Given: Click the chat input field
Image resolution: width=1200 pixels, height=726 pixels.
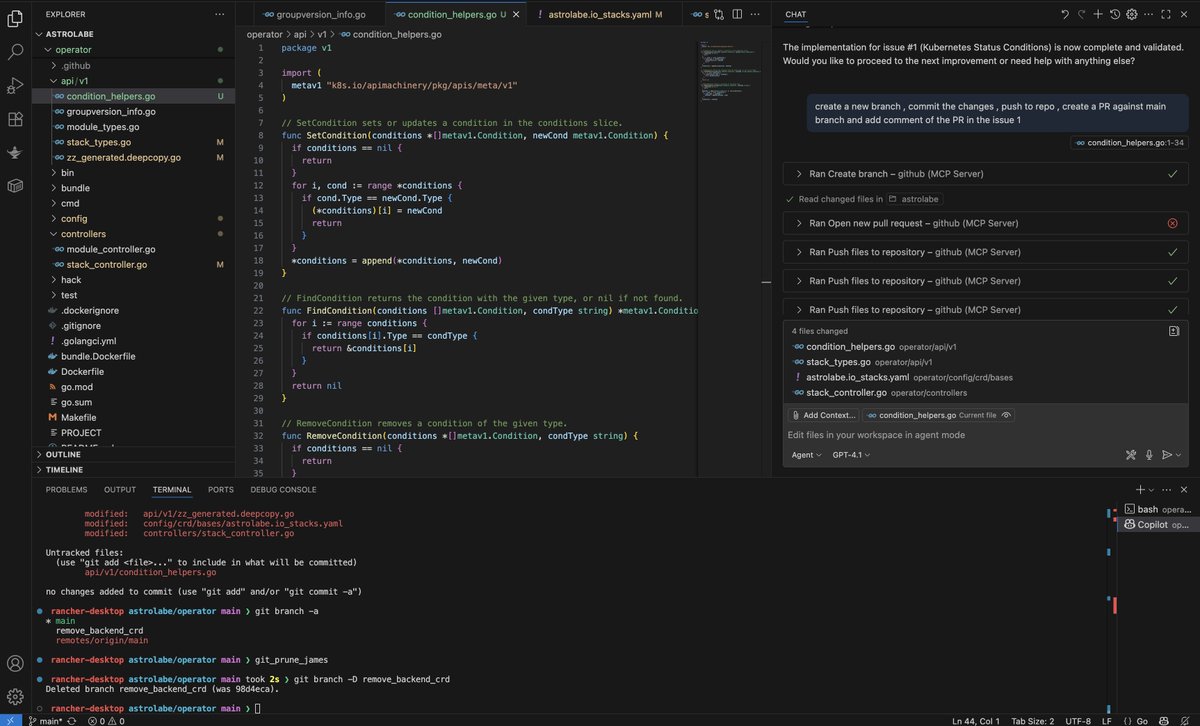Looking at the screenshot, I should click(x=985, y=435).
